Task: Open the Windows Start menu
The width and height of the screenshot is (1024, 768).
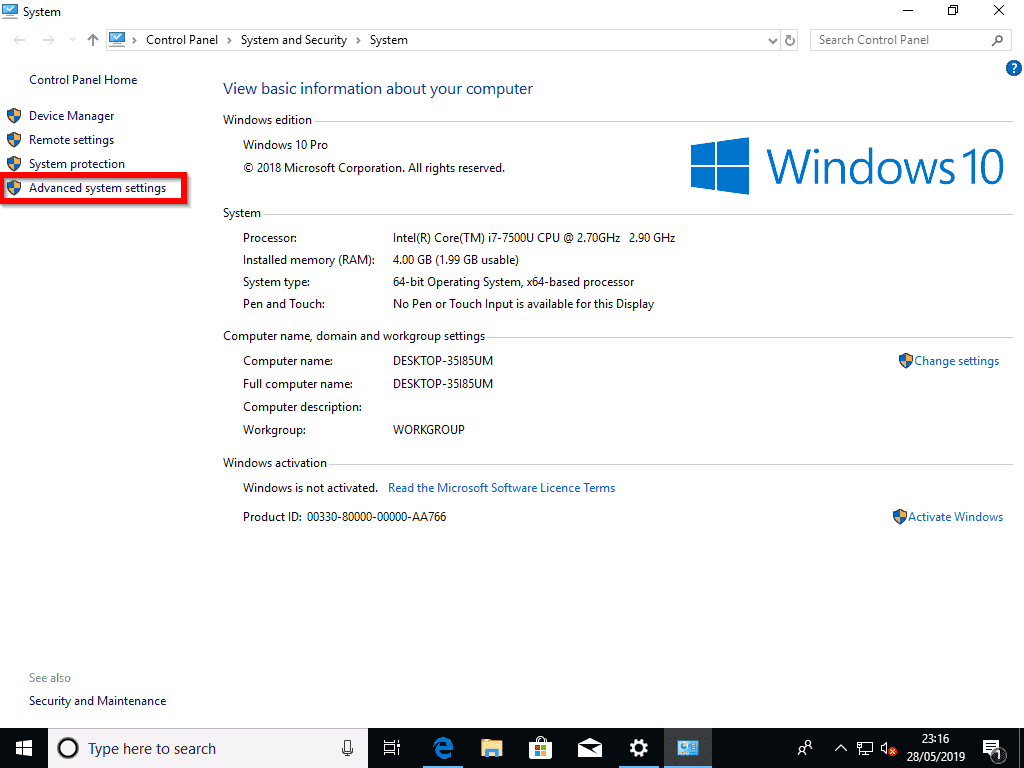Action: [x=24, y=748]
